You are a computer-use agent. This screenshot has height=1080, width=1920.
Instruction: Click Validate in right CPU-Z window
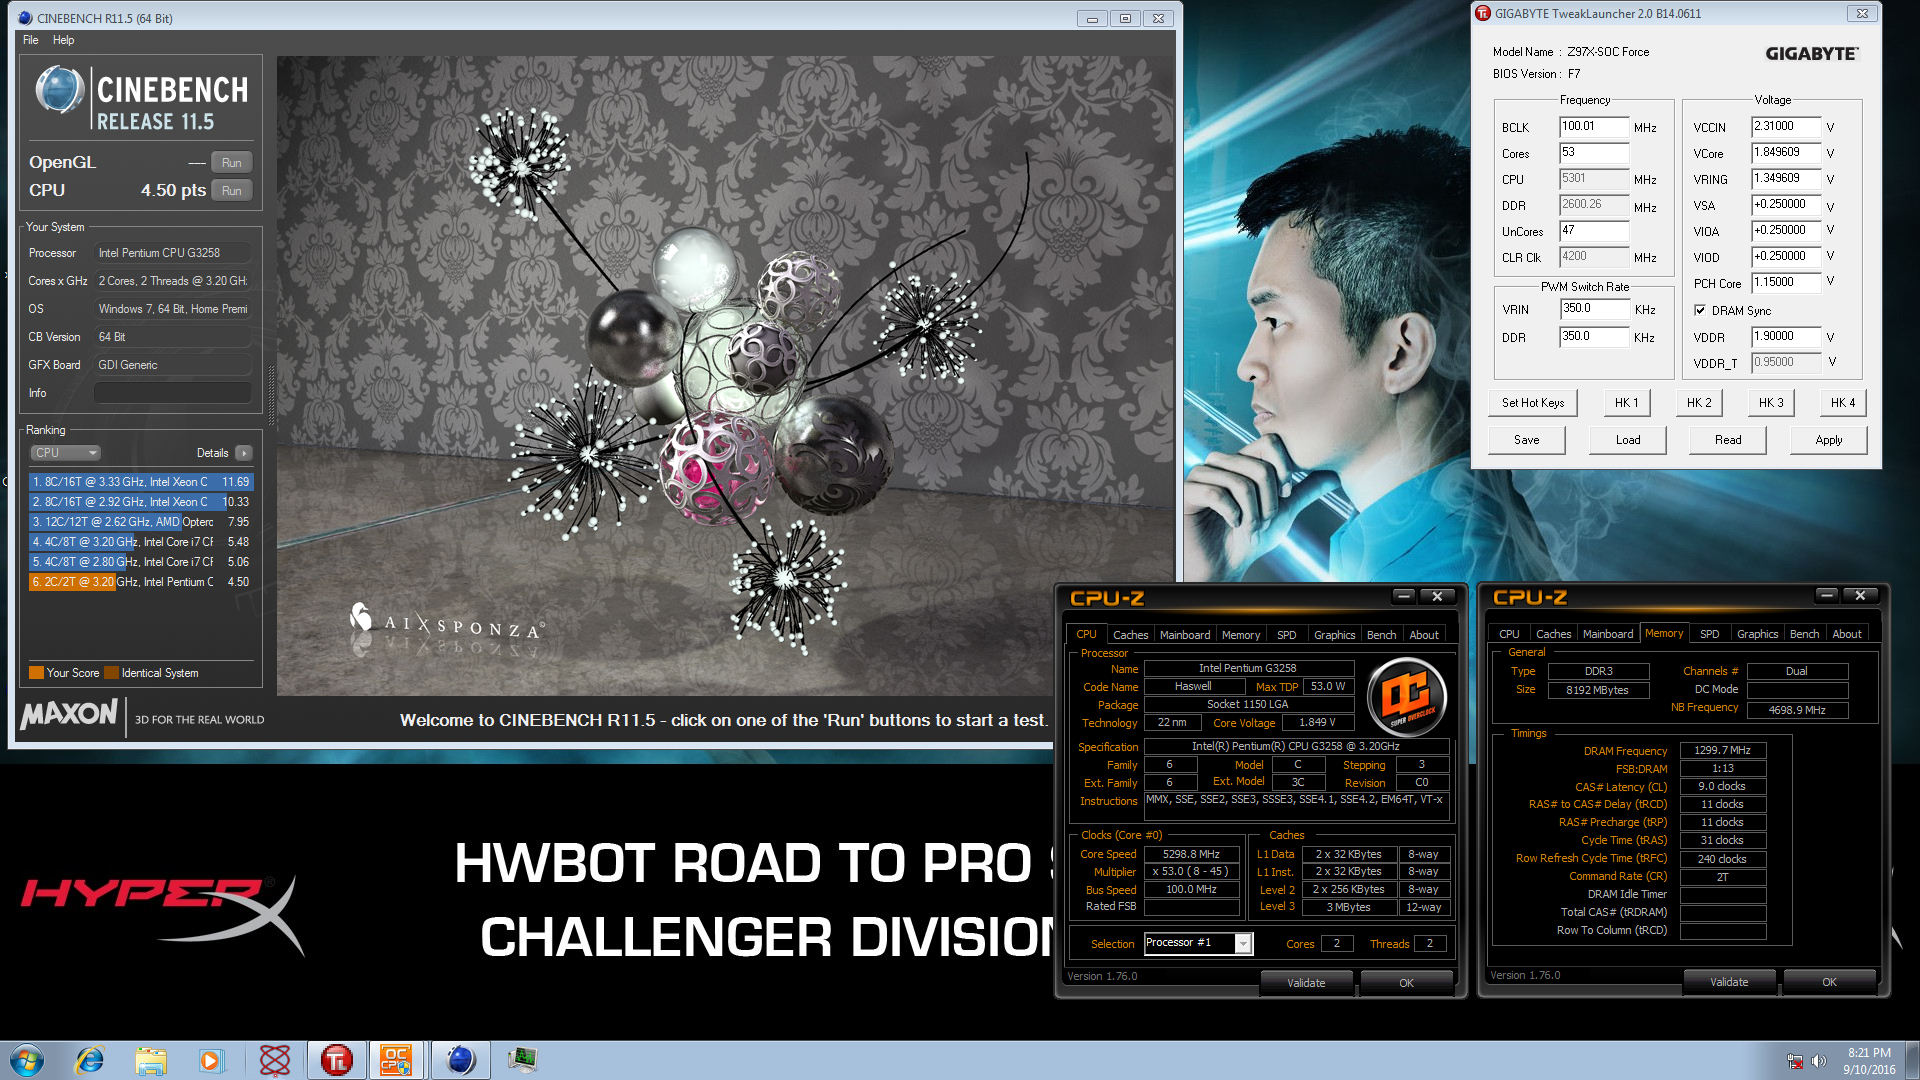(x=1729, y=982)
